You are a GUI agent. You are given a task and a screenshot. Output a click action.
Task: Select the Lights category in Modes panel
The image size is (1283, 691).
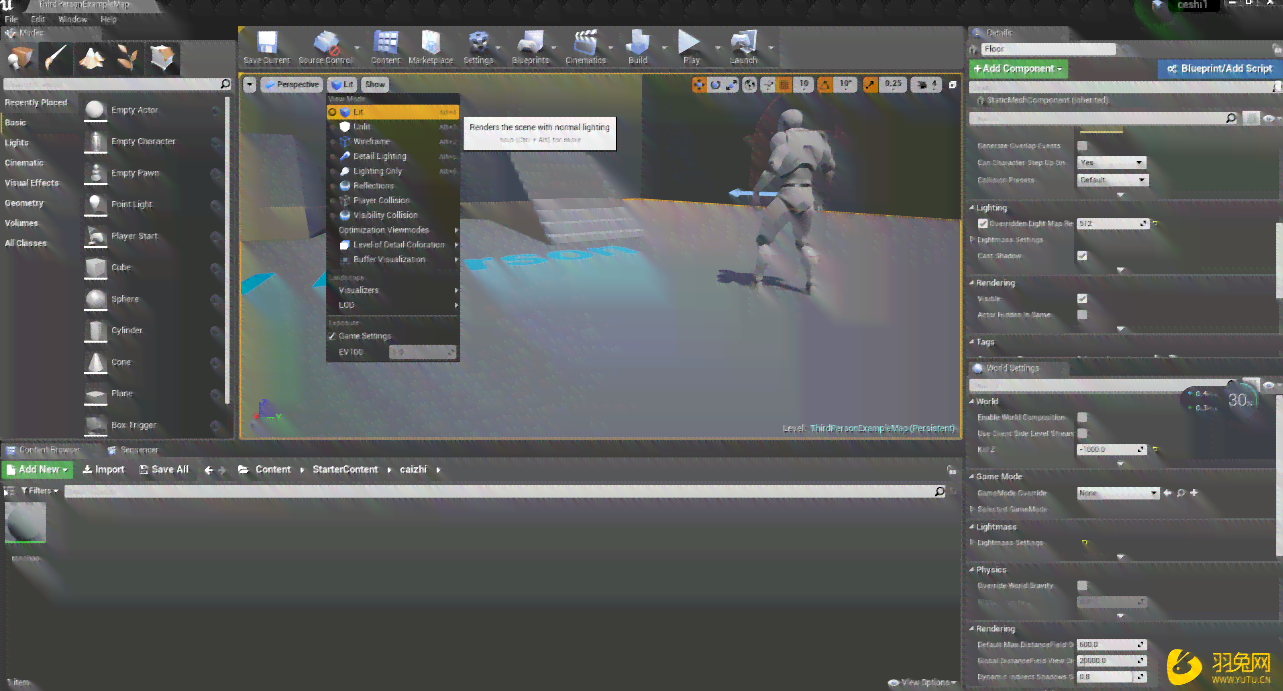(17, 142)
